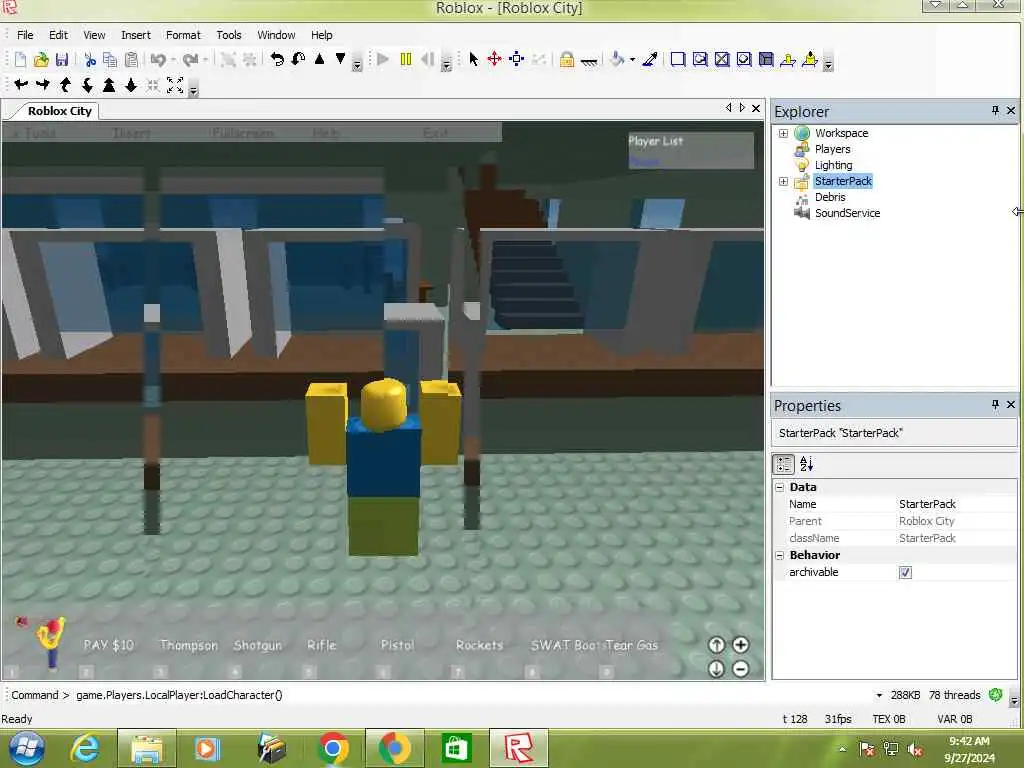Collapse the Behavior property section

tap(779, 555)
